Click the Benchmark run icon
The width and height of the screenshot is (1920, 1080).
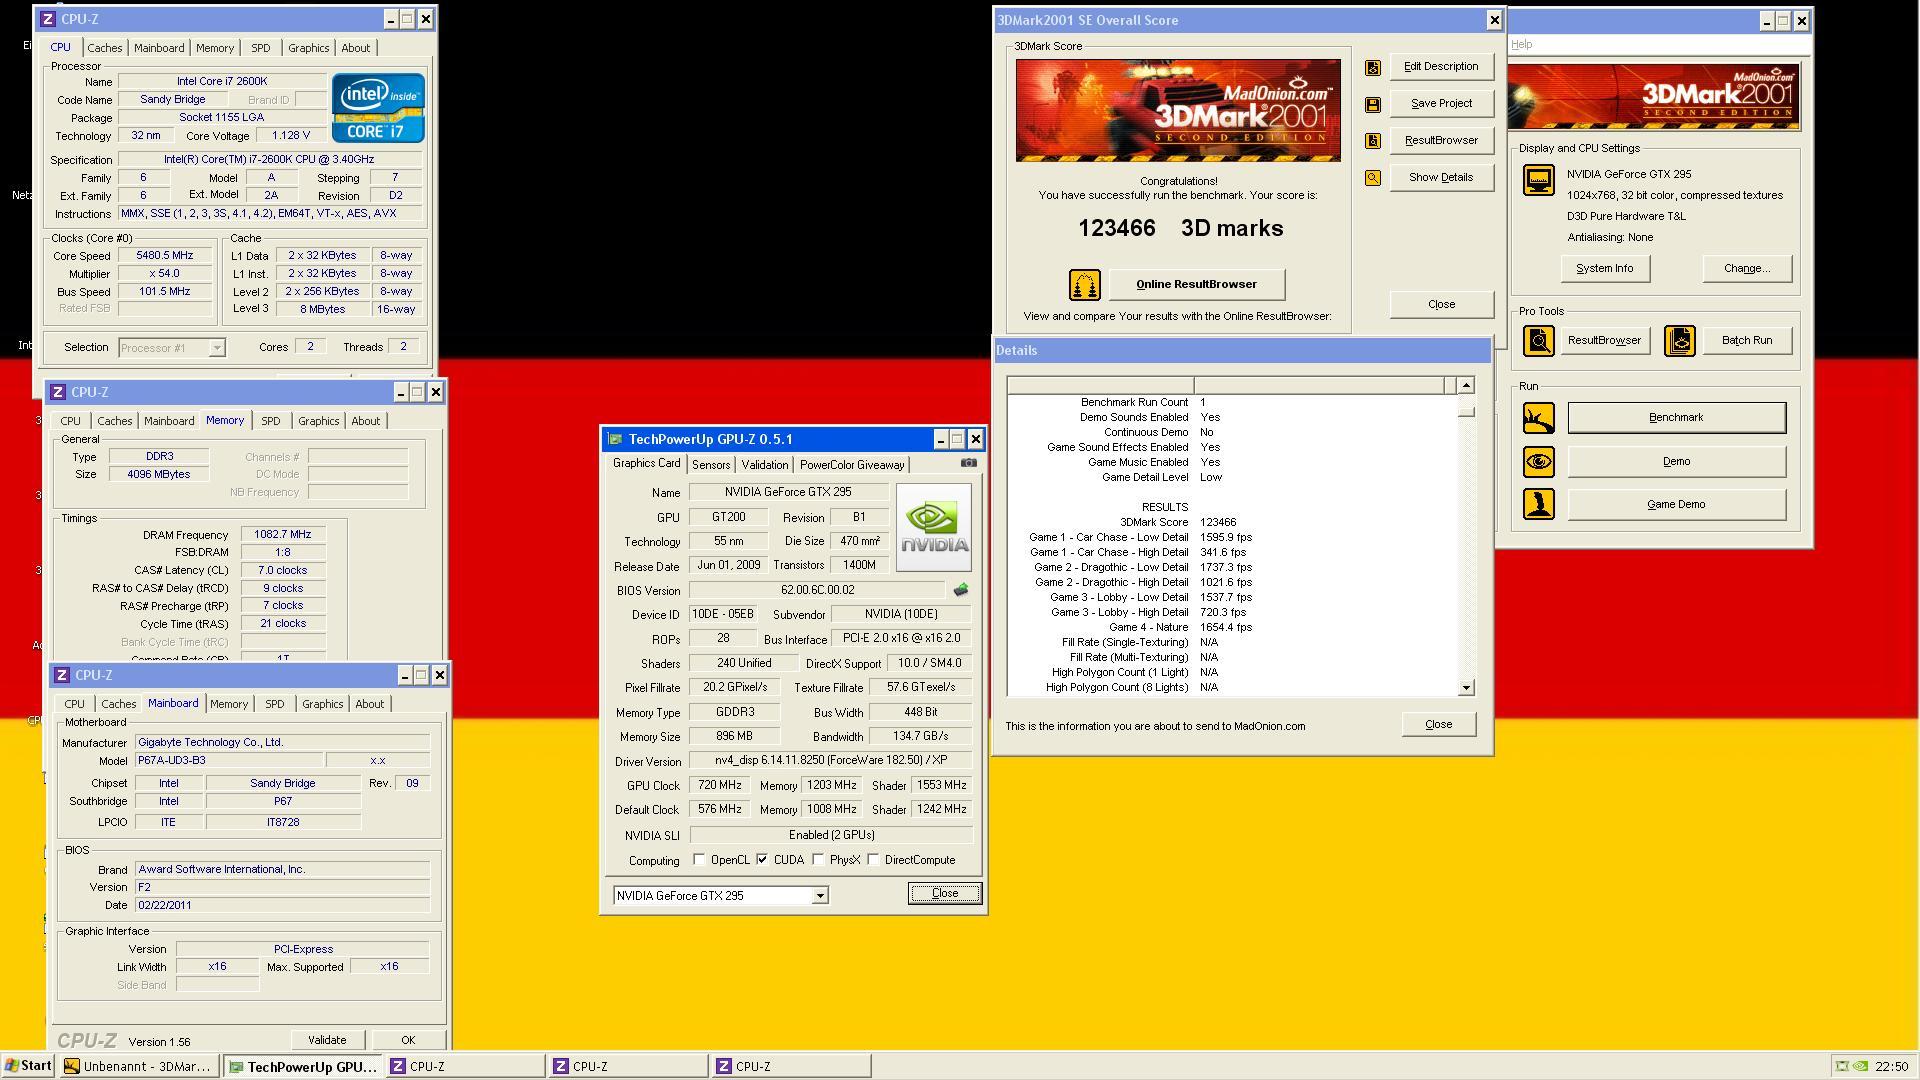click(x=1538, y=418)
